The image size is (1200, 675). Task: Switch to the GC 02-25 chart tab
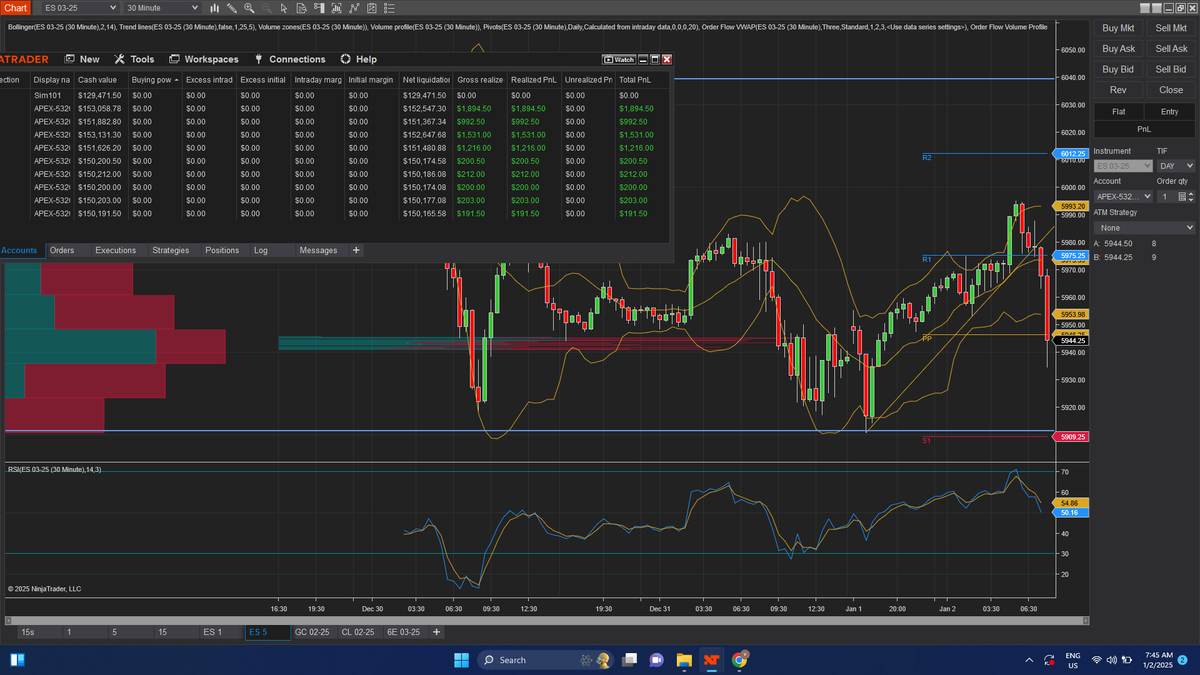click(x=312, y=632)
